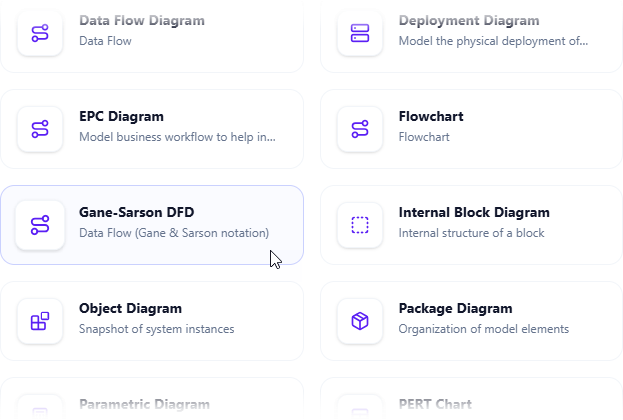Image resolution: width=623 pixels, height=420 pixels.
Task: Open the Package Diagram title
Action: pyautogui.click(x=455, y=309)
